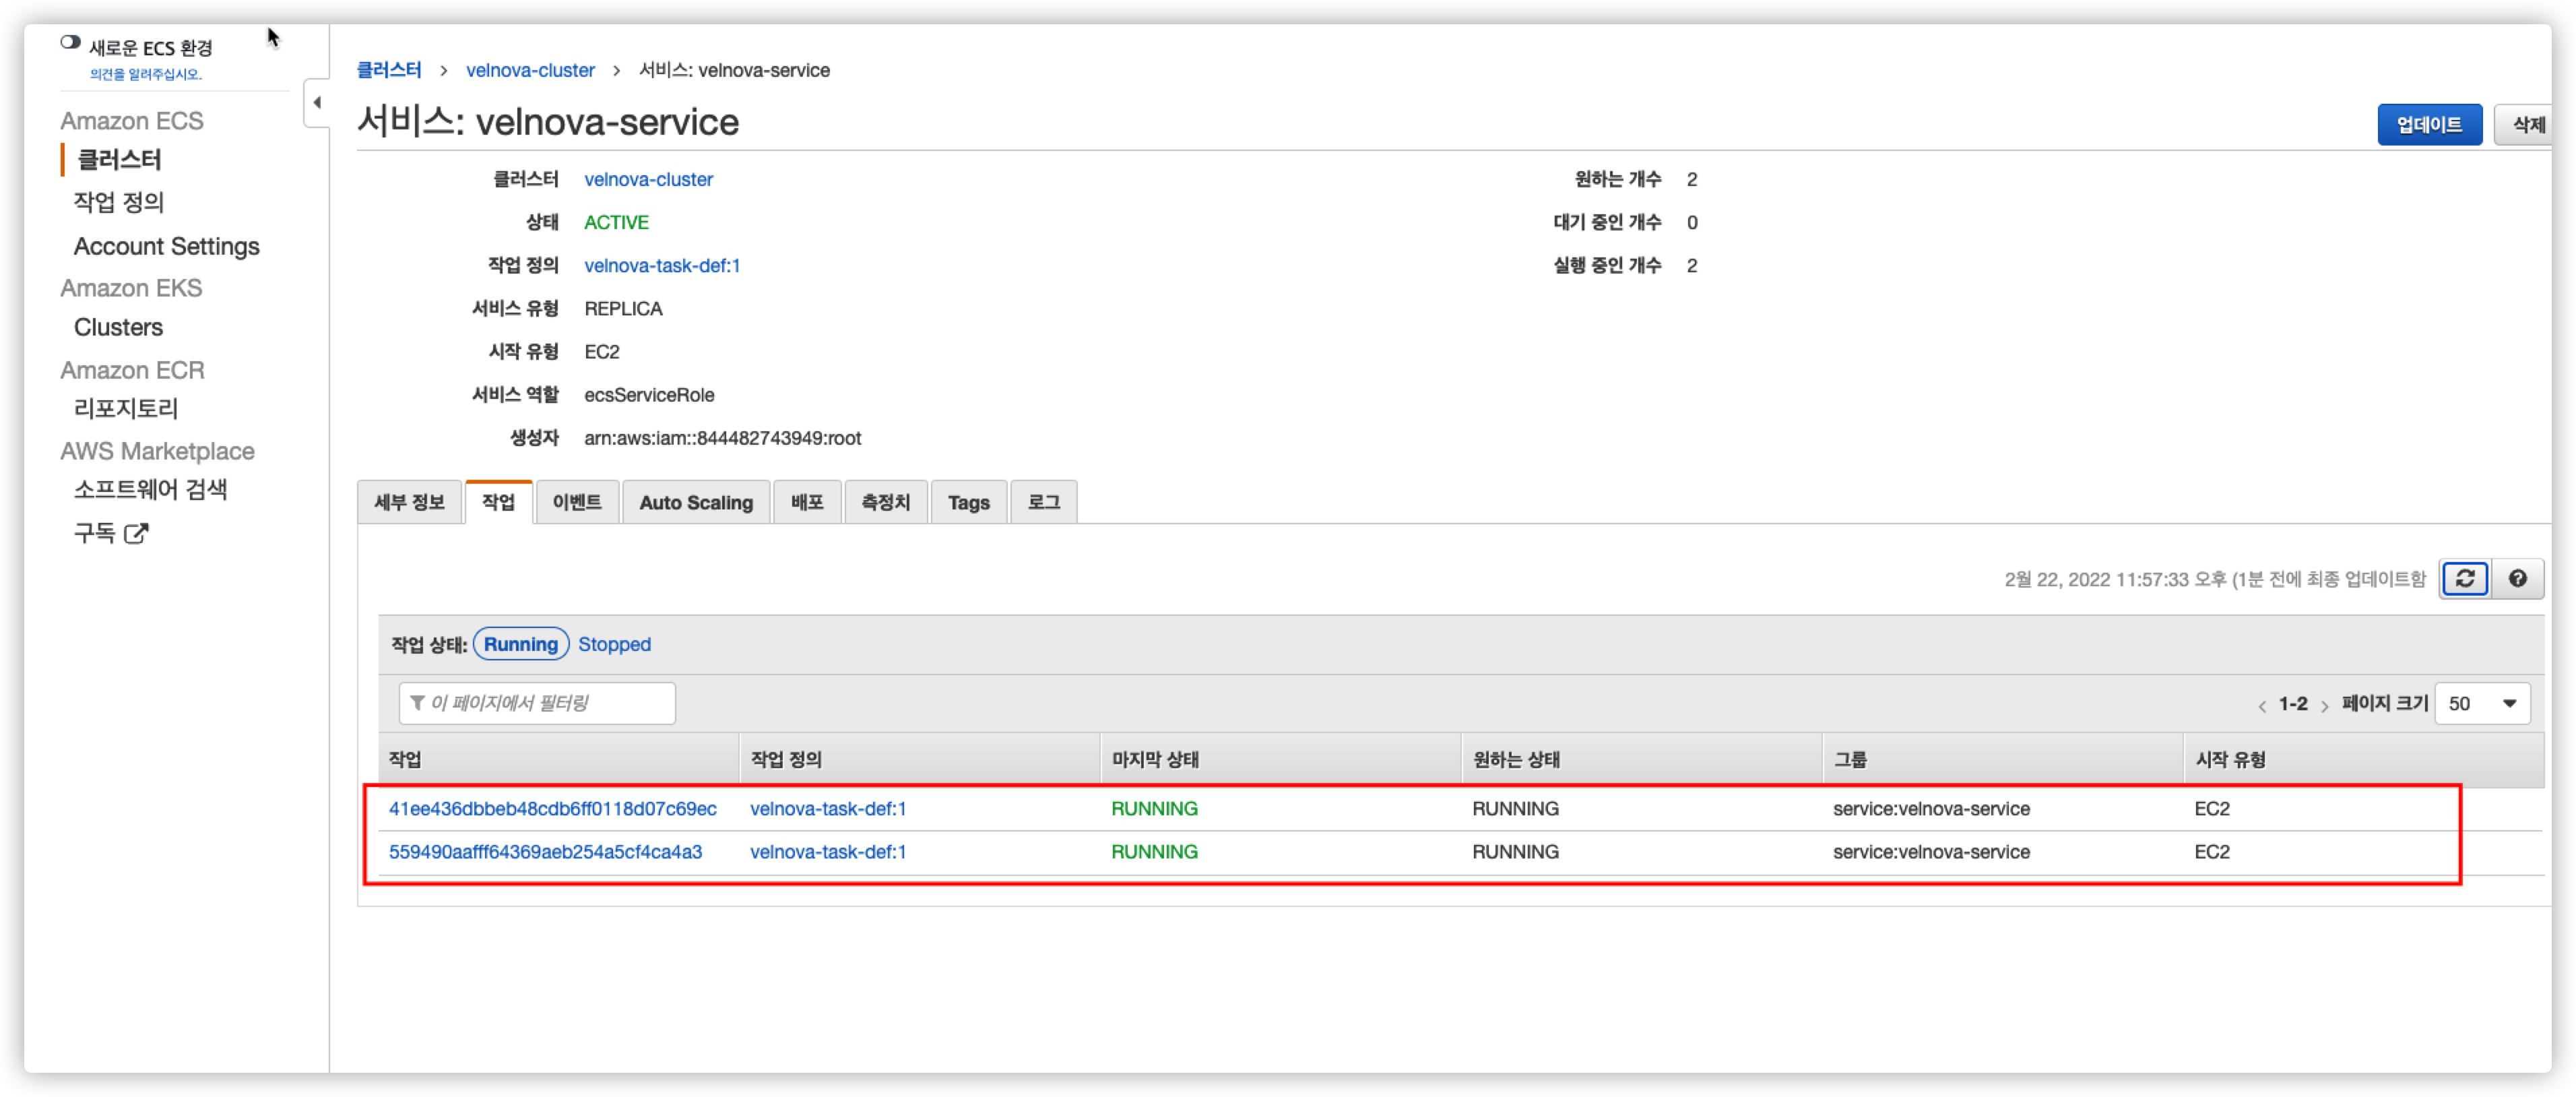Go to next page arrow in pagination
Viewport: 2576px width, 1097px height.
click(2324, 705)
